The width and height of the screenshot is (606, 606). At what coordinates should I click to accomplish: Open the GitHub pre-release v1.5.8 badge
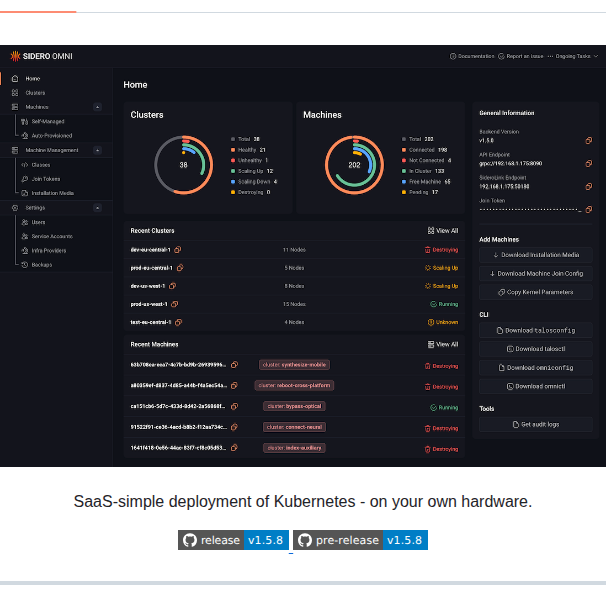pyautogui.click(x=360, y=540)
